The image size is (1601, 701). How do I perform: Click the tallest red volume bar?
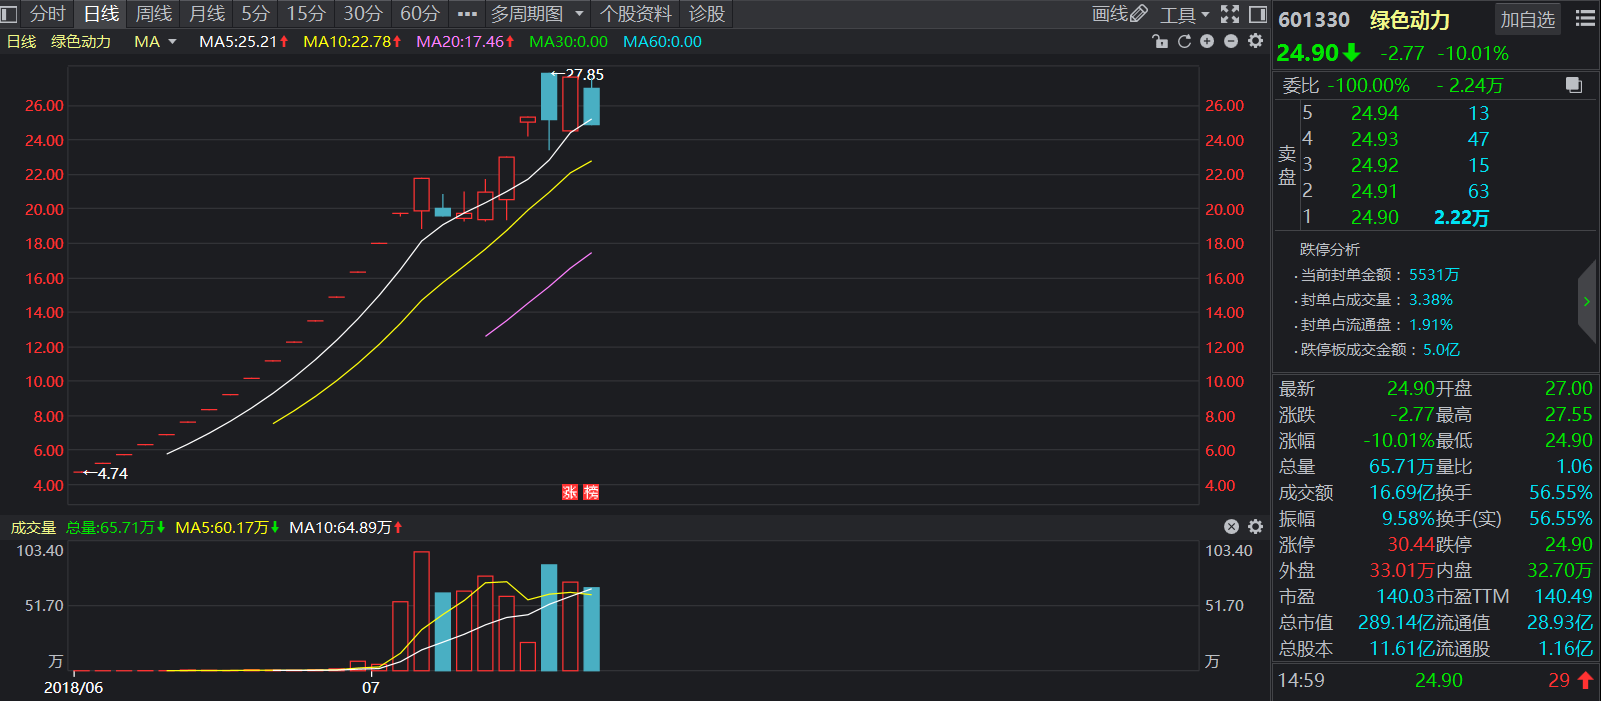pos(422,611)
